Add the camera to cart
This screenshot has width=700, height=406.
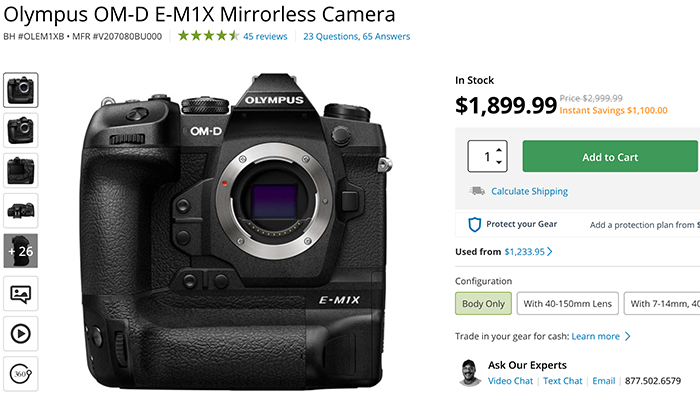pos(610,157)
